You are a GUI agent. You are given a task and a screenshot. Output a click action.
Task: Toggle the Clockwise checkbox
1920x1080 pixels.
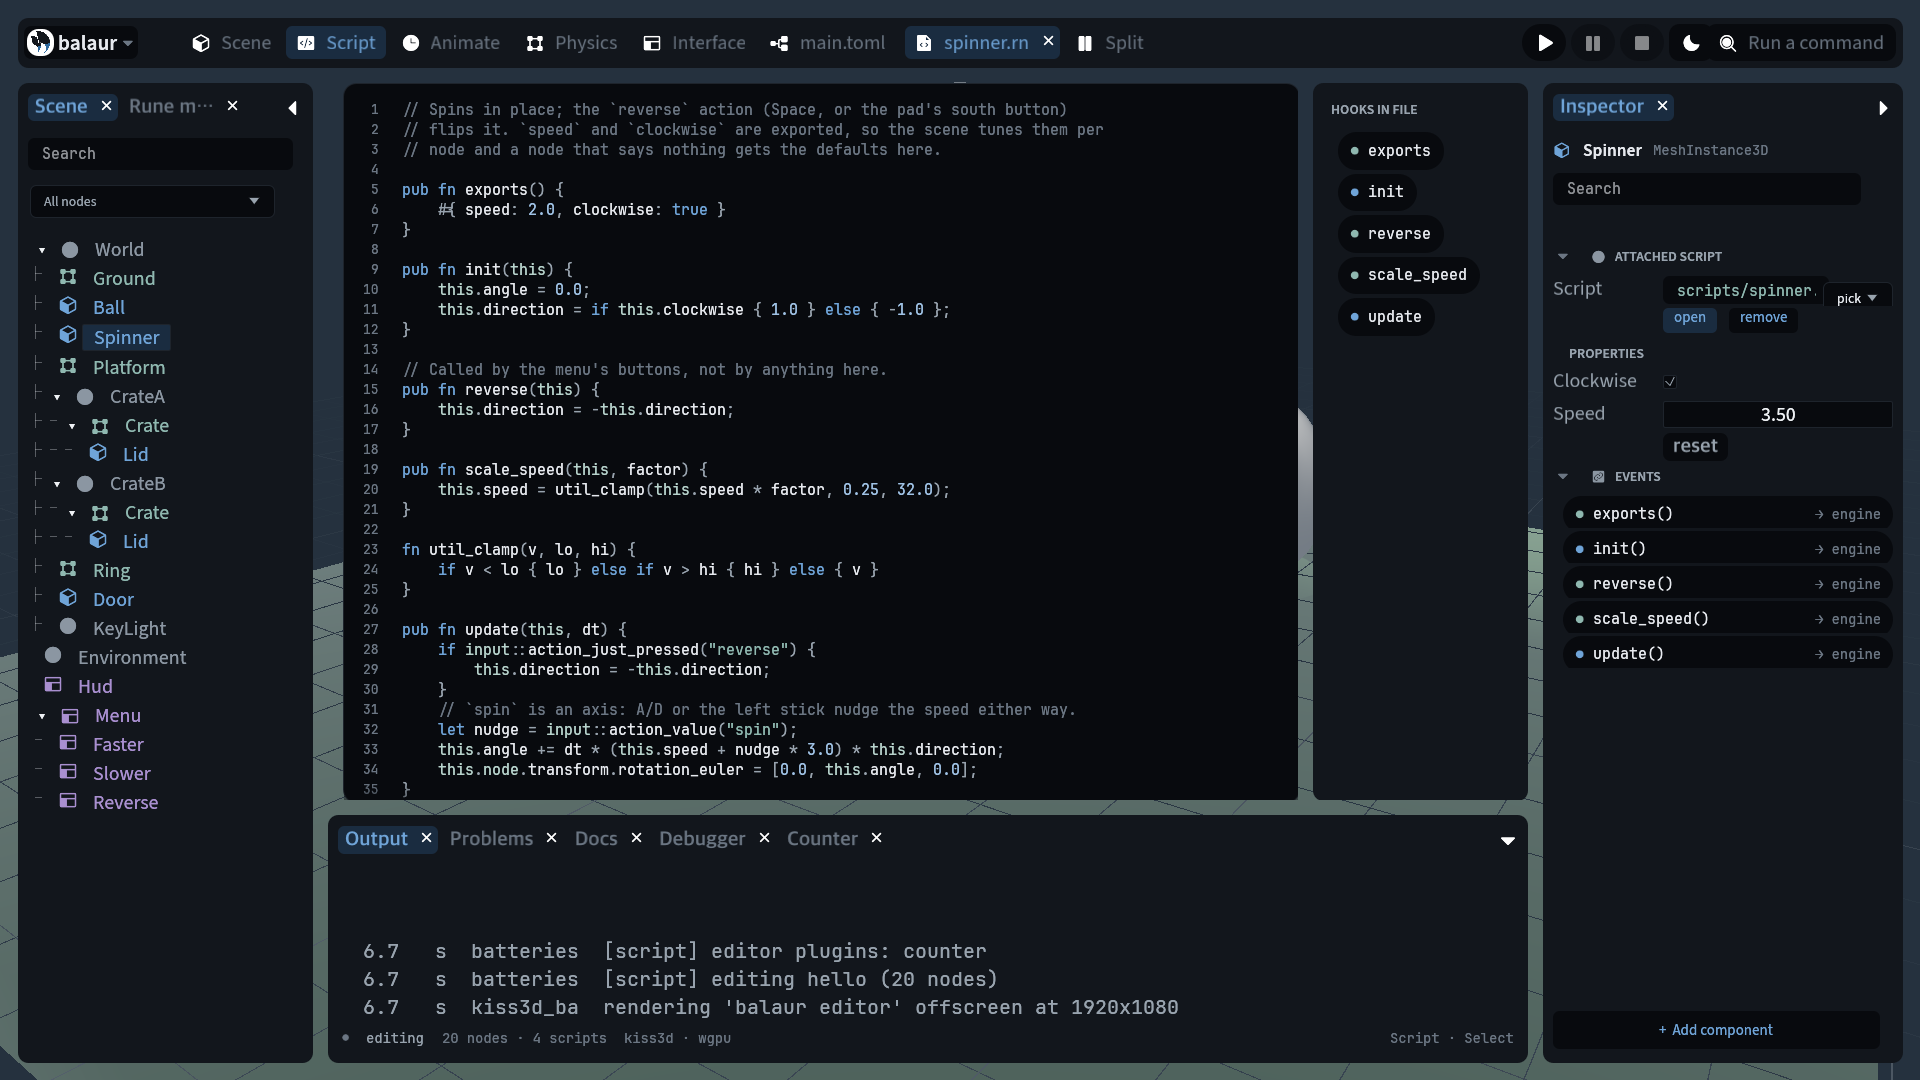coord(1670,382)
